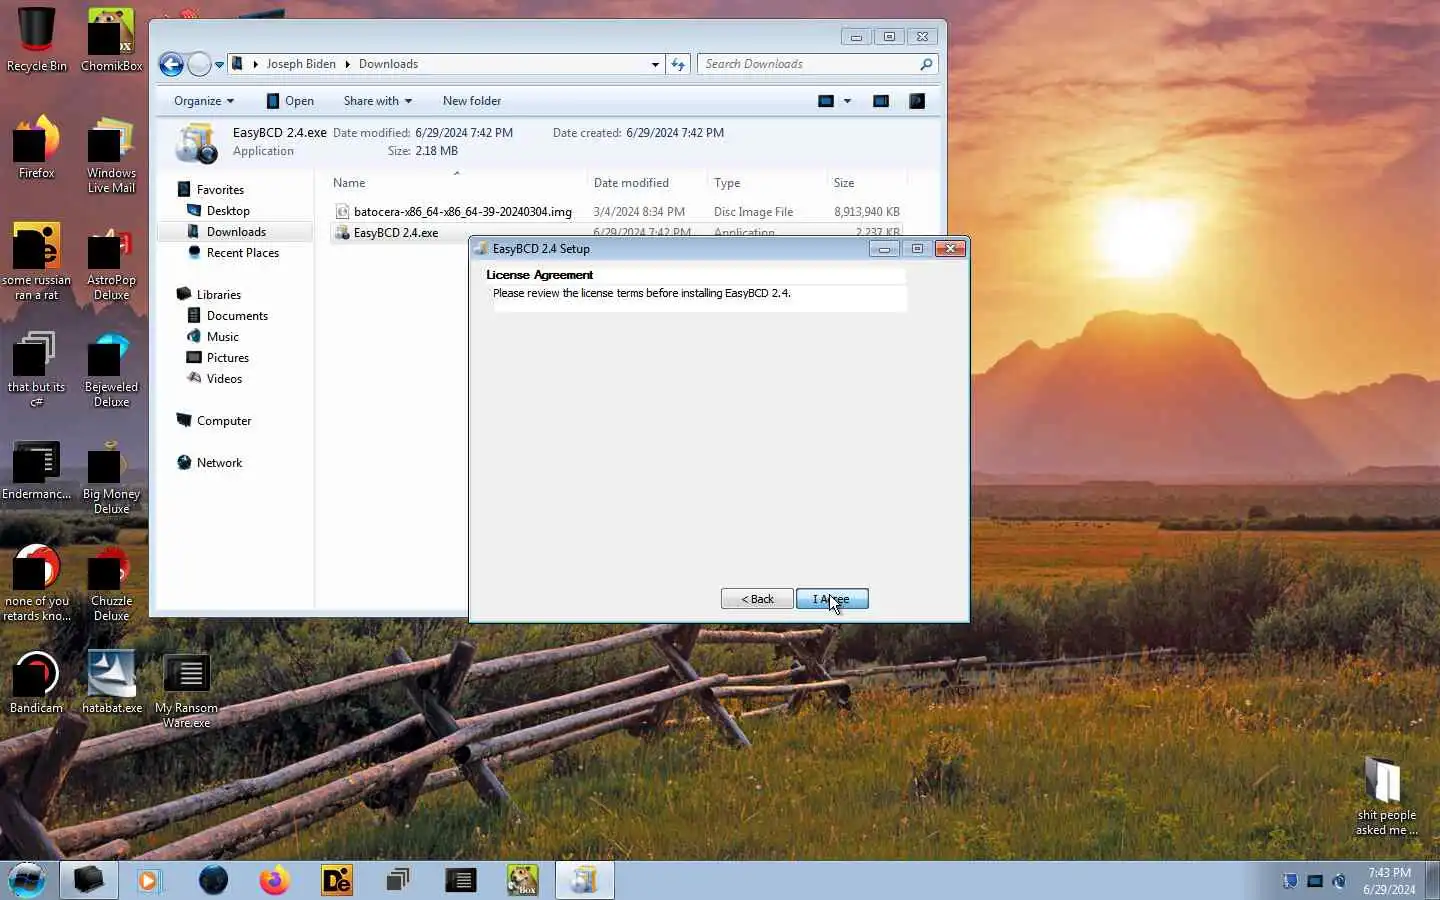
Task: Click the ChomikBox desktop icon
Action: (x=111, y=40)
